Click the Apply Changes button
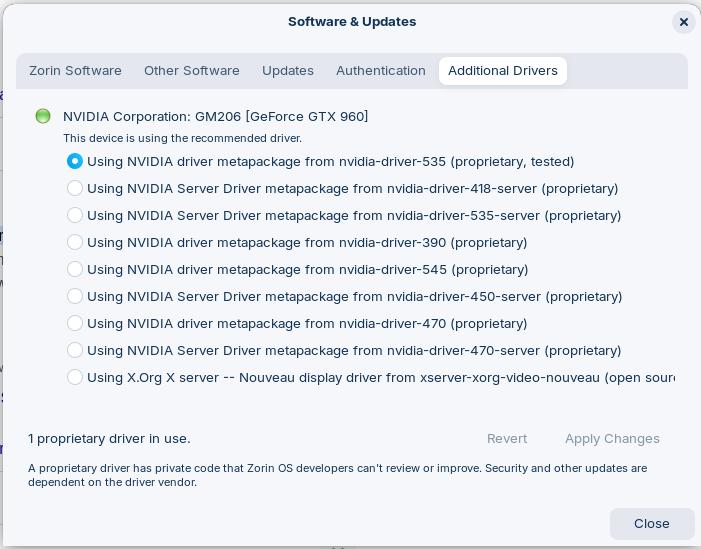The width and height of the screenshot is (701, 549). pyautogui.click(x=612, y=439)
